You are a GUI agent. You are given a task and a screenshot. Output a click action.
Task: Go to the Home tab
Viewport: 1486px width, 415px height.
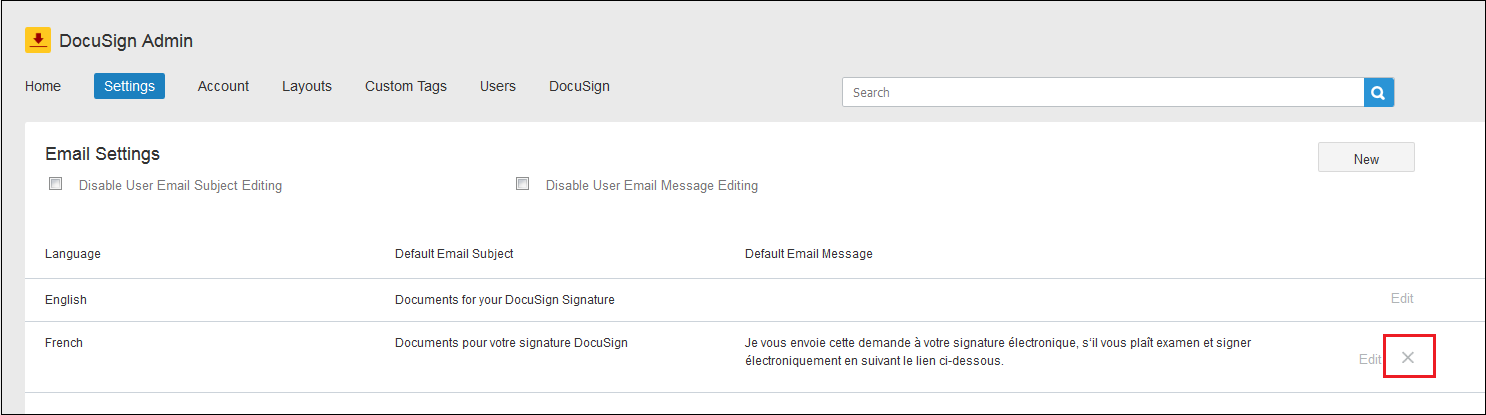click(43, 86)
